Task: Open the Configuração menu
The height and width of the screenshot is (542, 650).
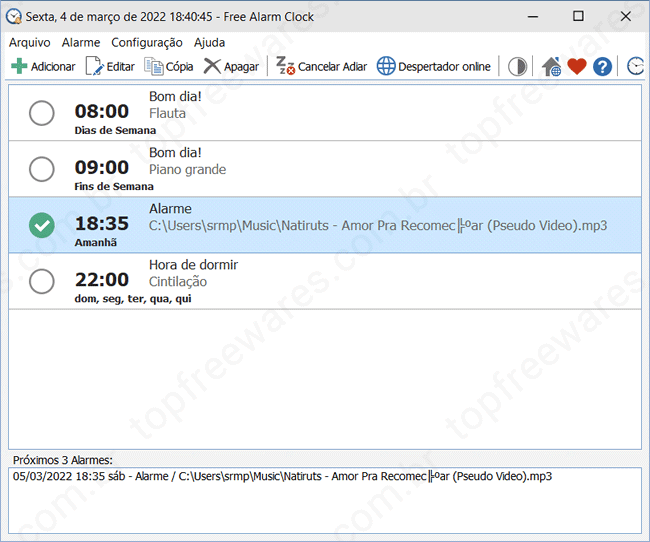Action: tap(146, 42)
